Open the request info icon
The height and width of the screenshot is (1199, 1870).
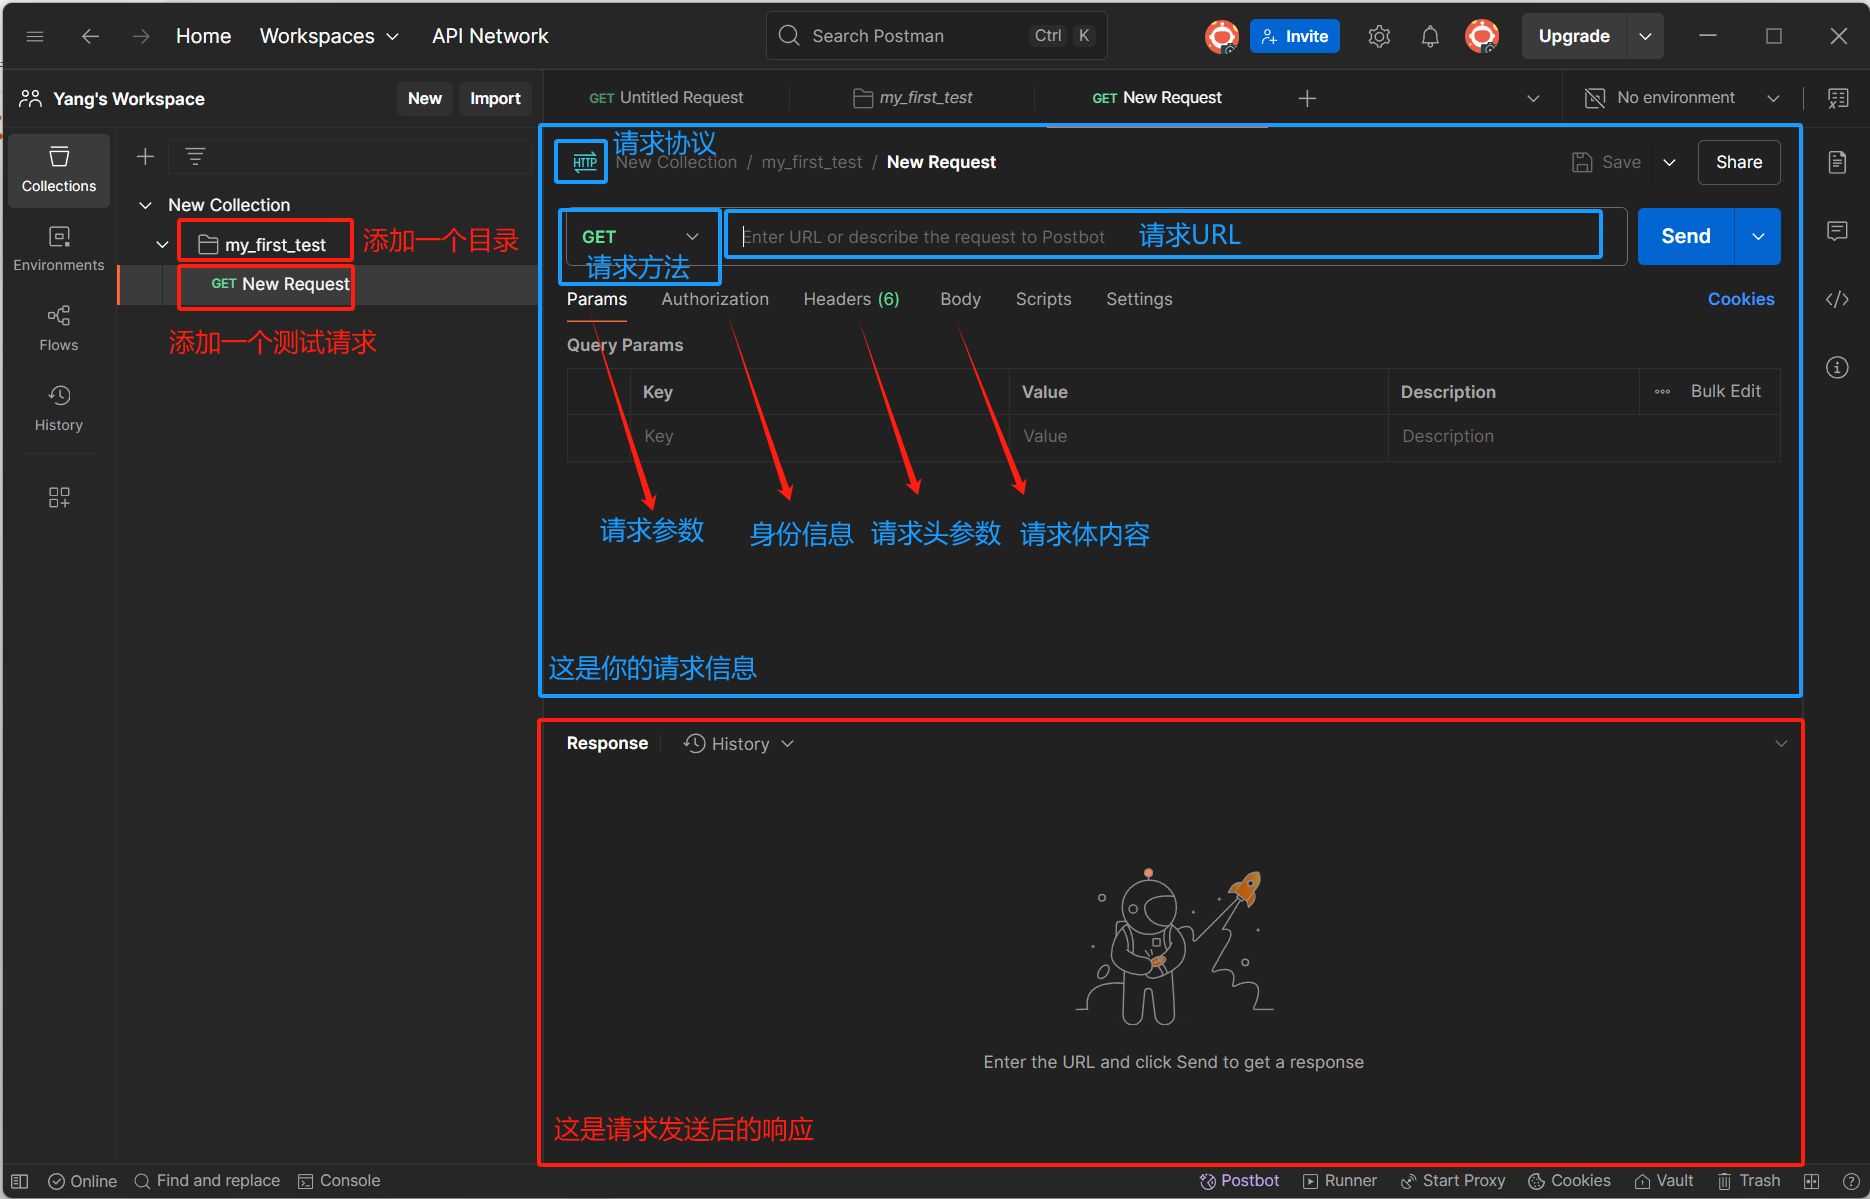(1837, 367)
